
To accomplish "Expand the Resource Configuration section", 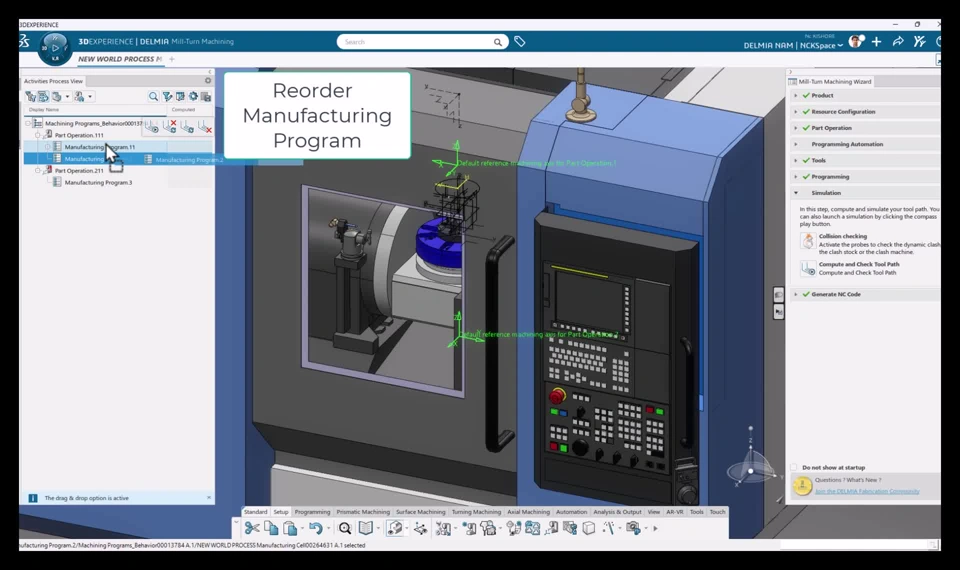I will tap(796, 112).
